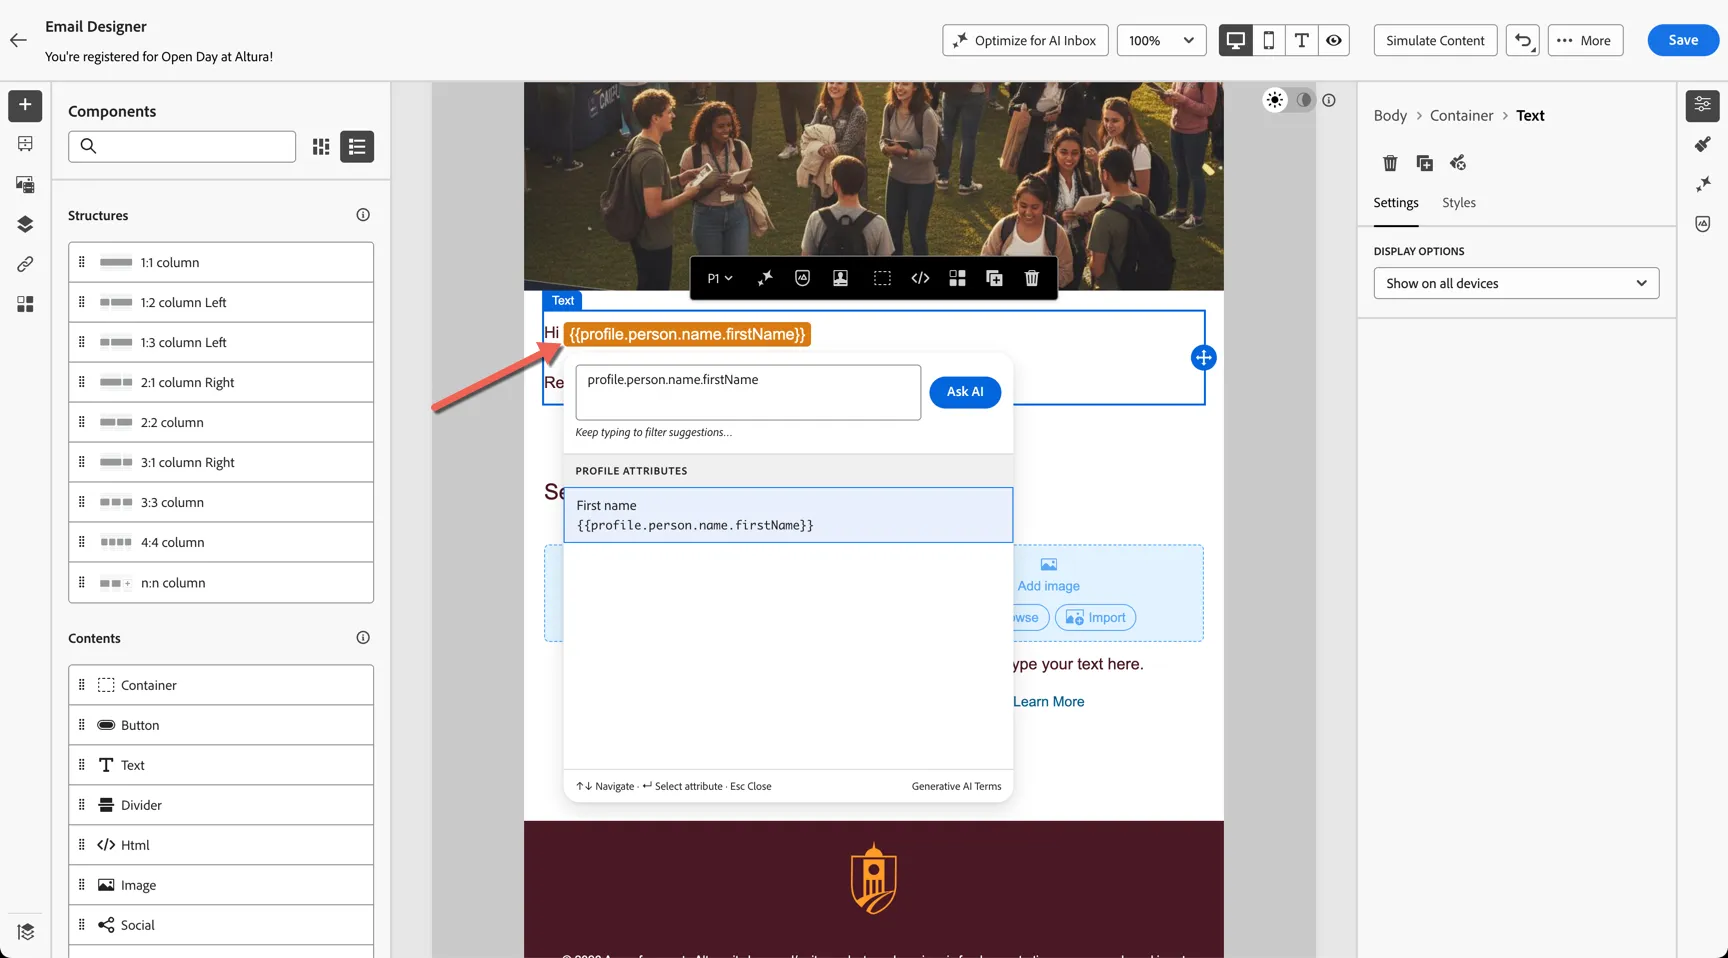Select the Divider content component

pos(221,805)
